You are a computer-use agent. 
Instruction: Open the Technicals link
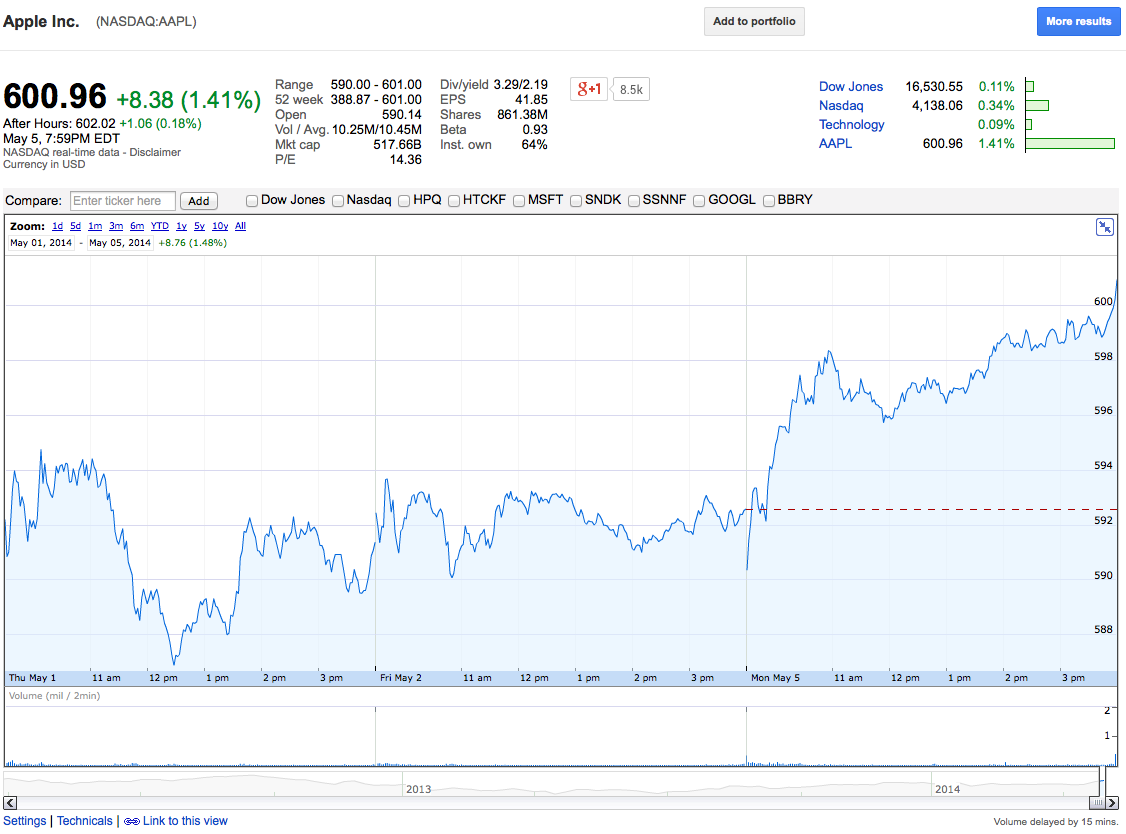[x=85, y=821]
